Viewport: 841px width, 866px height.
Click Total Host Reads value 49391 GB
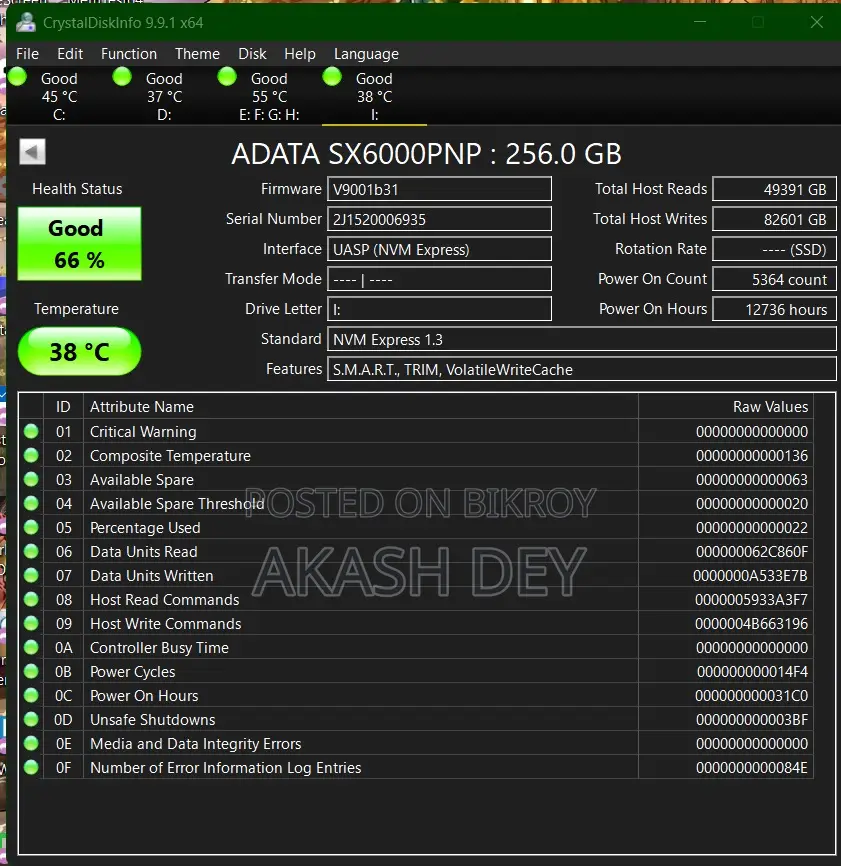pyautogui.click(x=774, y=189)
